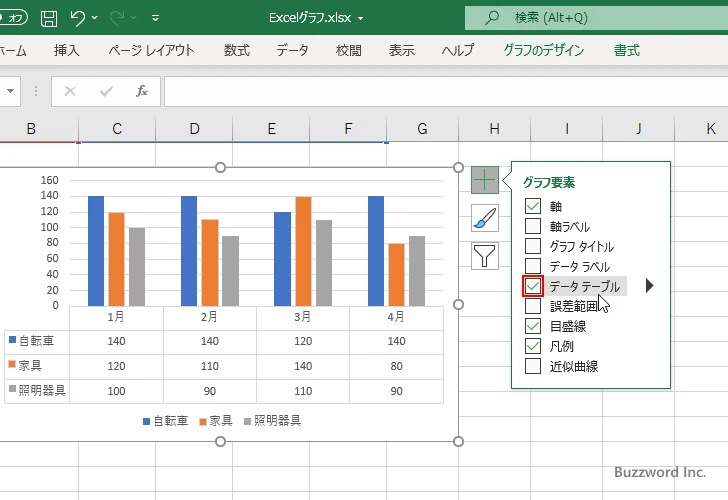
Task: Switch to the 数式 tab
Action: point(237,50)
